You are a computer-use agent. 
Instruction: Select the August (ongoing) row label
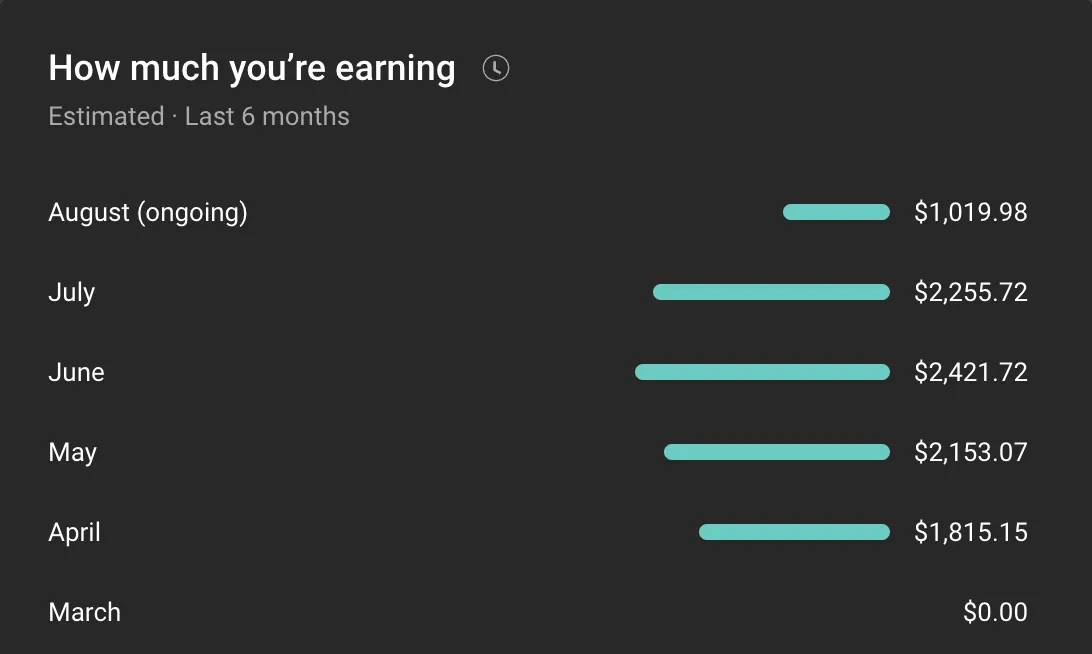[148, 212]
